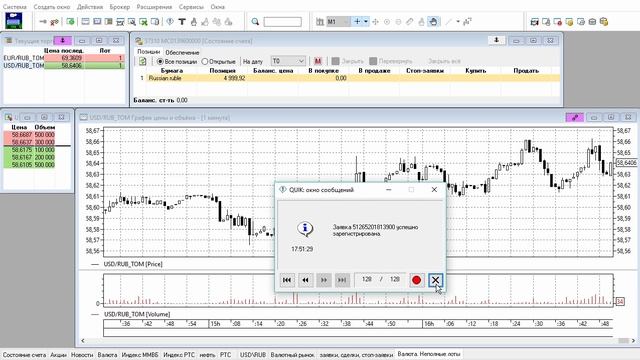Switch to the Обеспечение tab
Viewport: 640px width, 360px height.
pos(182,52)
